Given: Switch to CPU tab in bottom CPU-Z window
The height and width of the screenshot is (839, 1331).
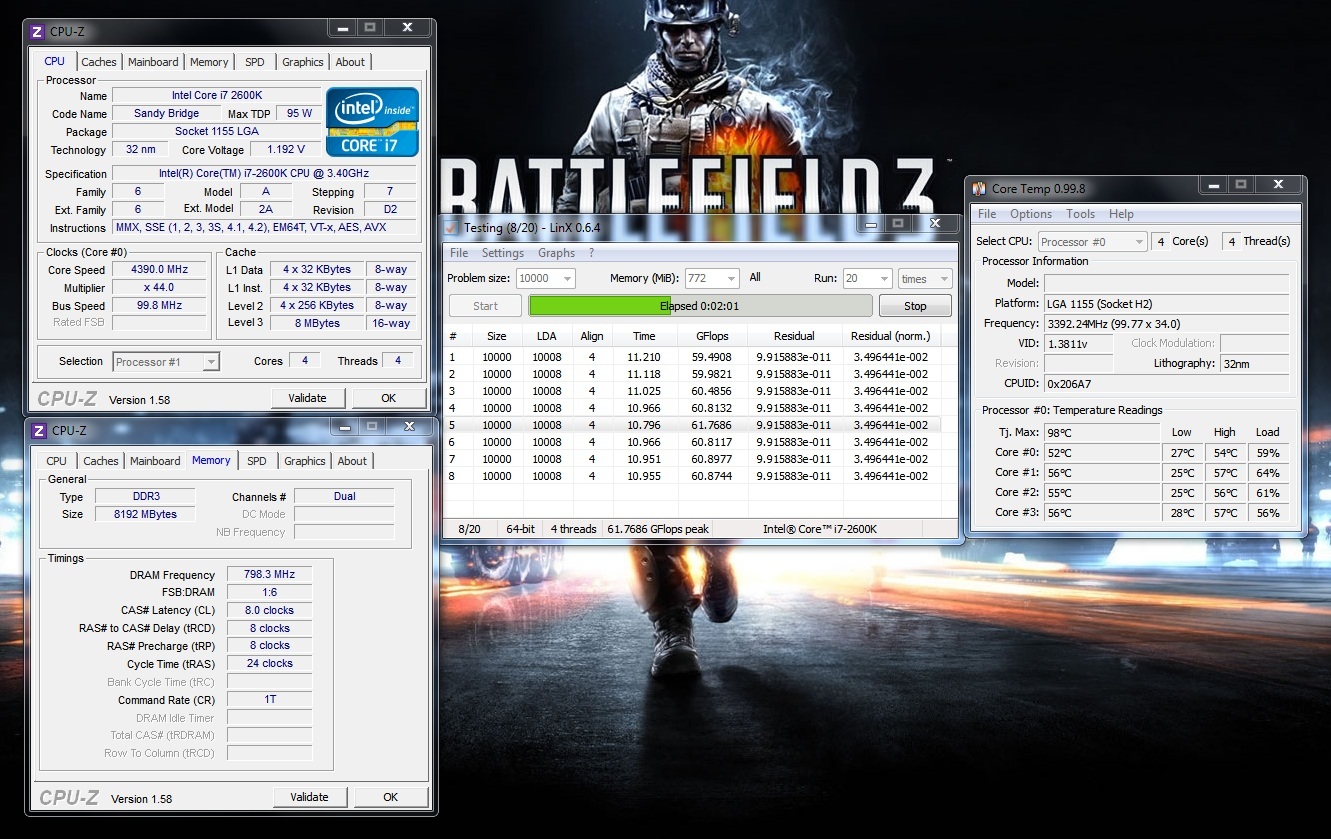Looking at the screenshot, I should point(57,461).
